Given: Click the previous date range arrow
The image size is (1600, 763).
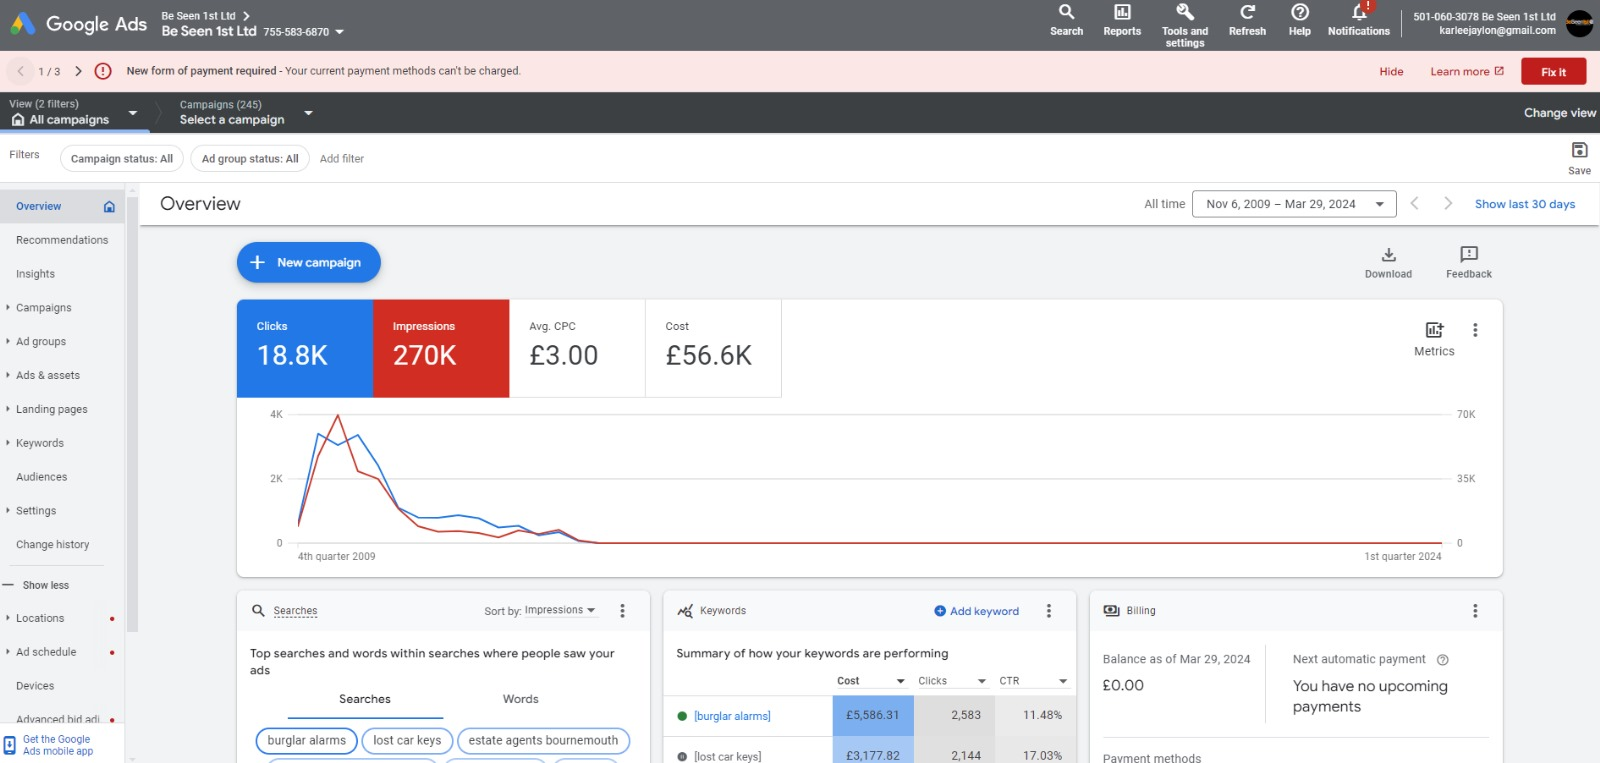Looking at the screenshot, I should coord(1414,203).
